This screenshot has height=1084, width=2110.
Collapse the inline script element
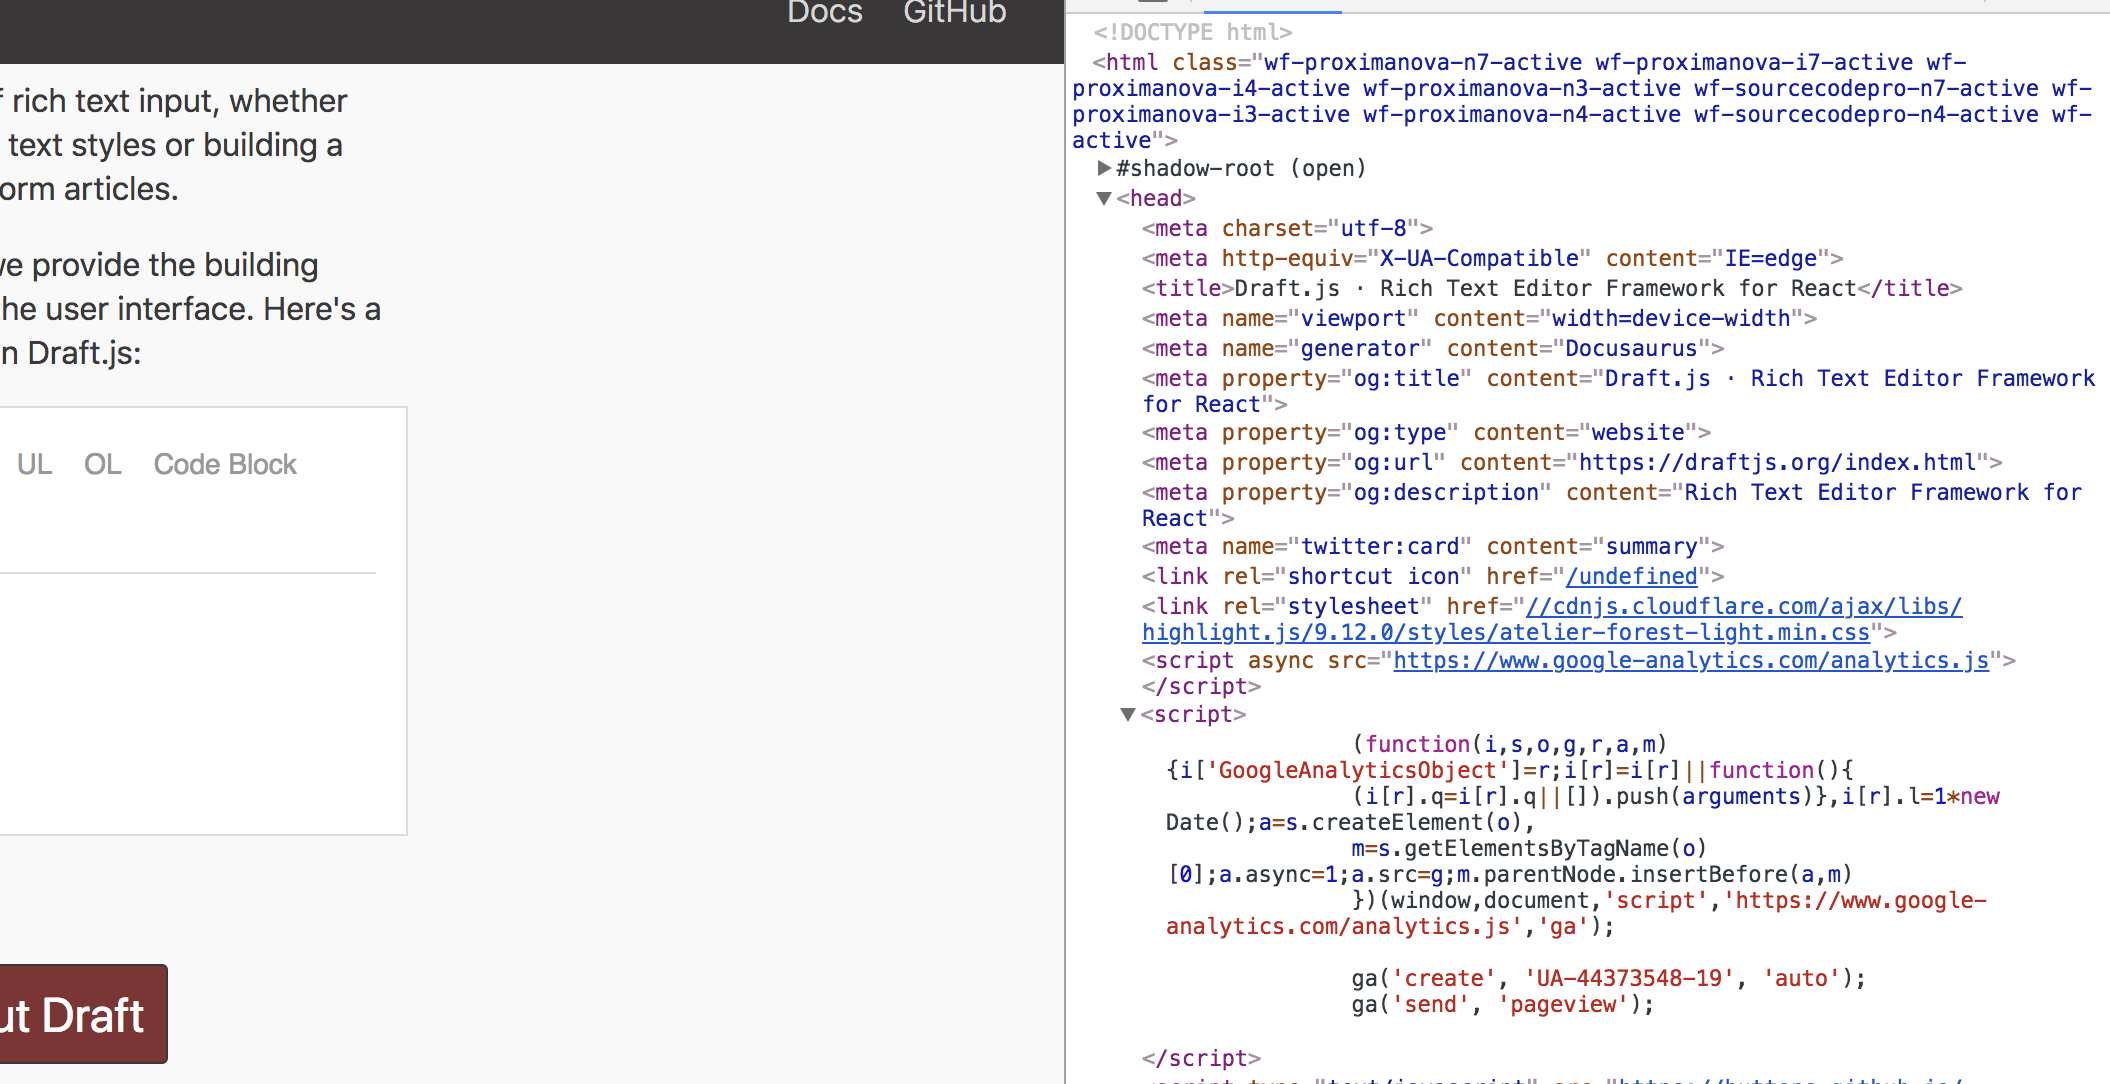pos(1128,714)
